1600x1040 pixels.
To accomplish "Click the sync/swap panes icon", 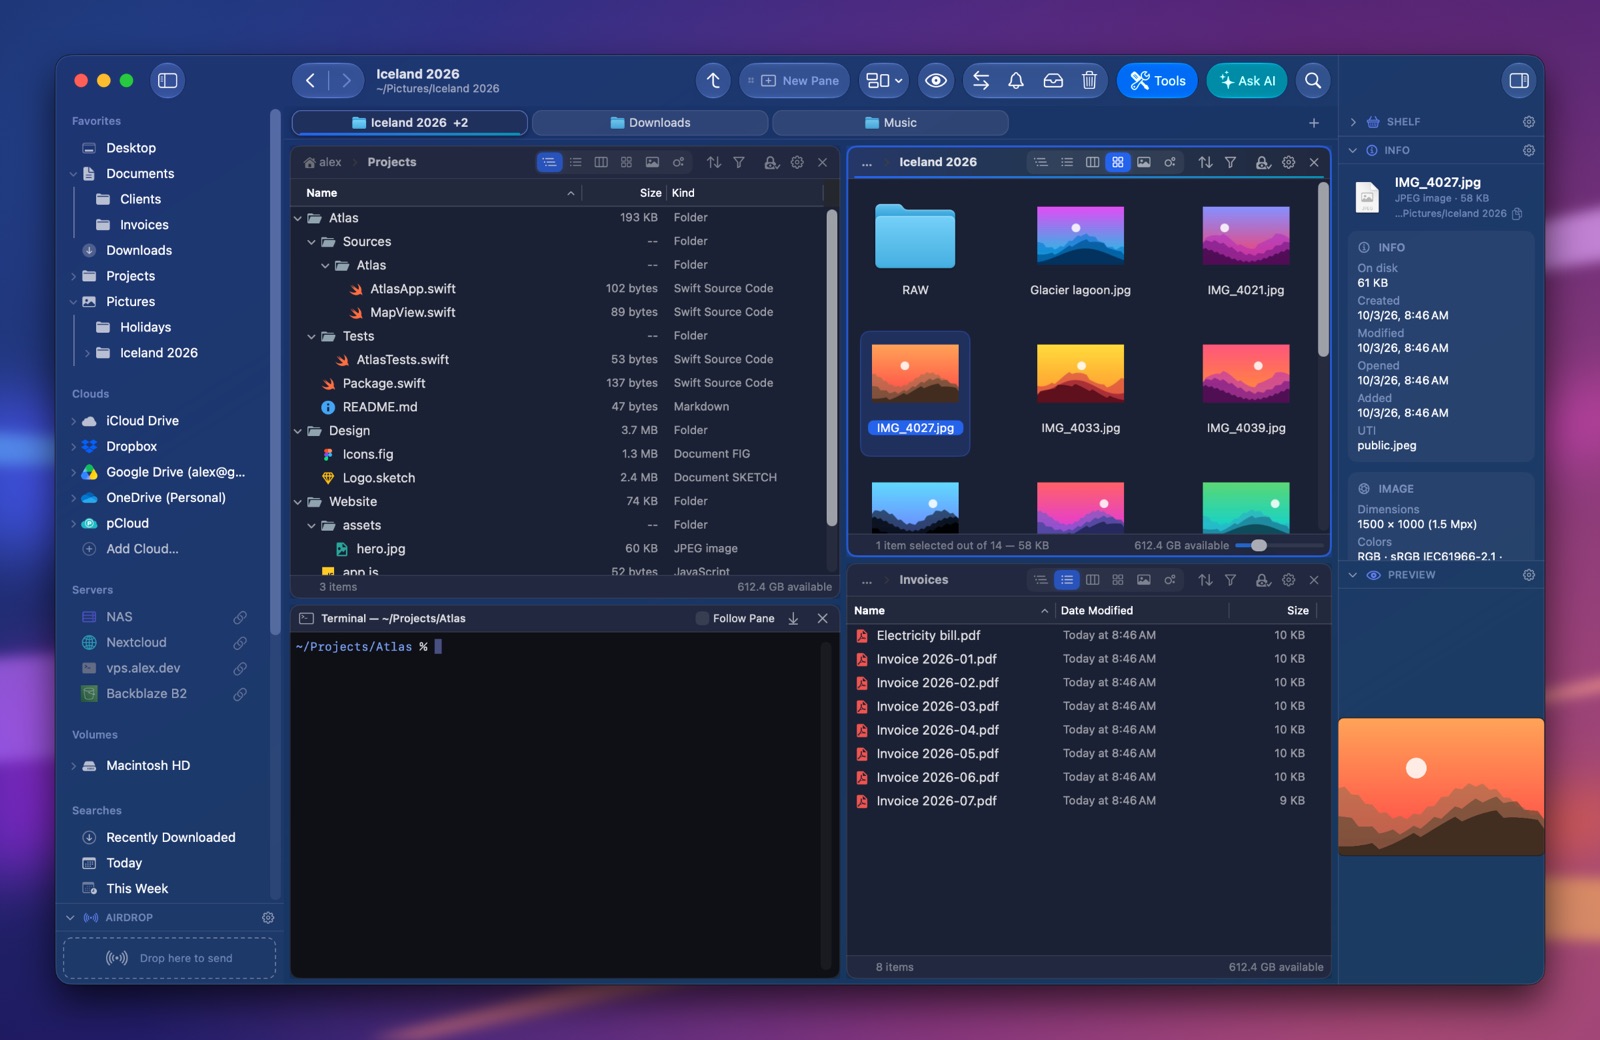I will click(x=981, y=81).
